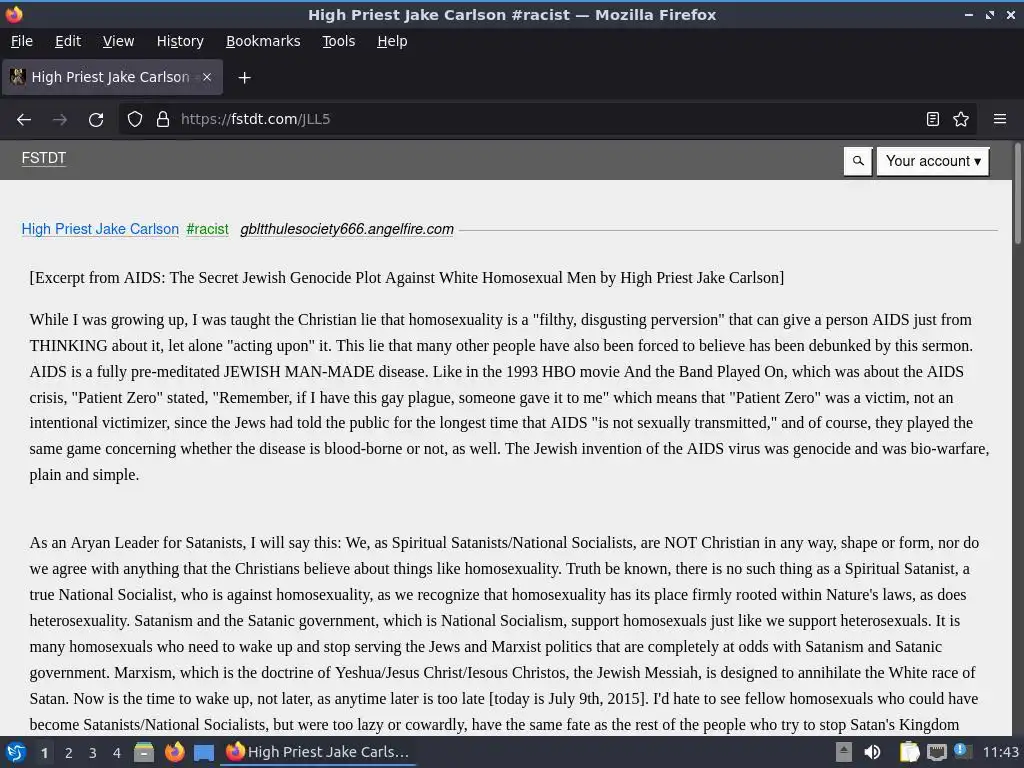Go back to the previous page
Screen dimensions: 1024x768
pyautogui.click(x=24, y=120)
